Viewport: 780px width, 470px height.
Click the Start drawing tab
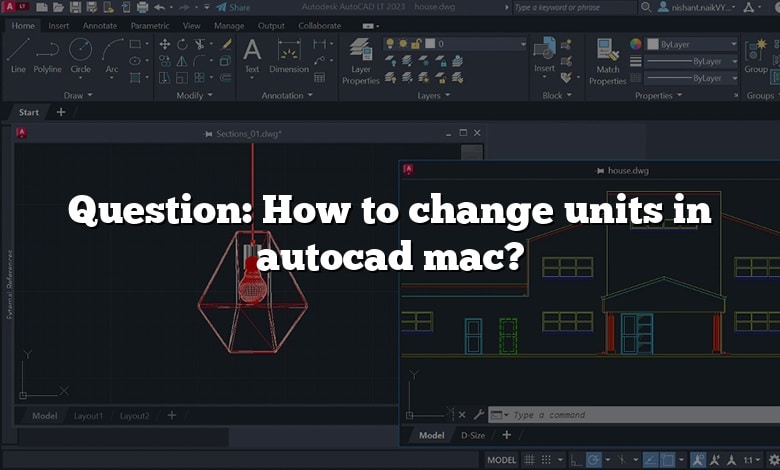pos(29,112)
